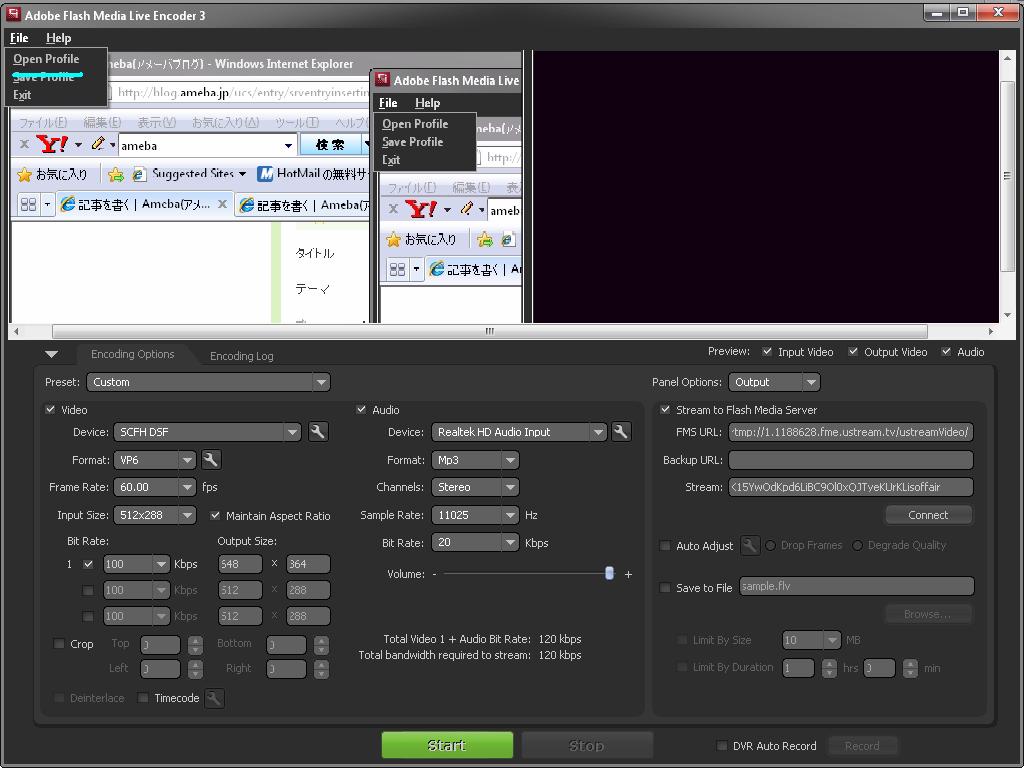Image resolution: width=1024 pixels, height=768 pixels.
Task: Click the Record button
Action: pyautogui.click(x=862, y=746)
